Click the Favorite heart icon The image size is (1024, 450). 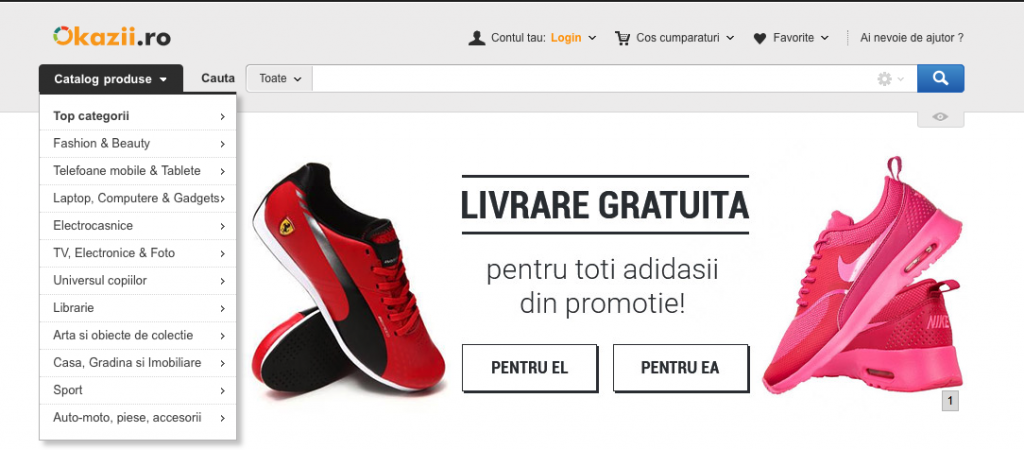(760, 39)
